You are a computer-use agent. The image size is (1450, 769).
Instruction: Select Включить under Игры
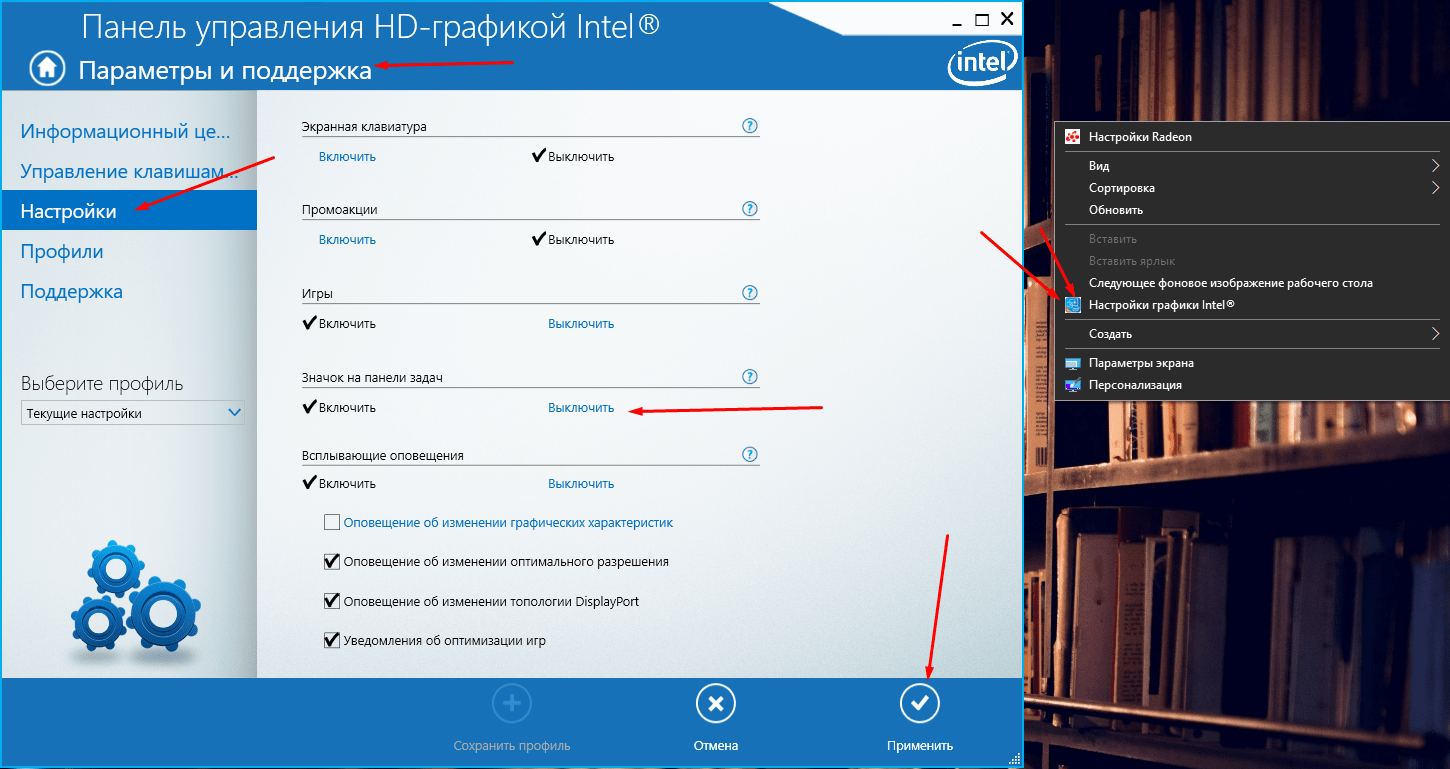pos(339,323)
